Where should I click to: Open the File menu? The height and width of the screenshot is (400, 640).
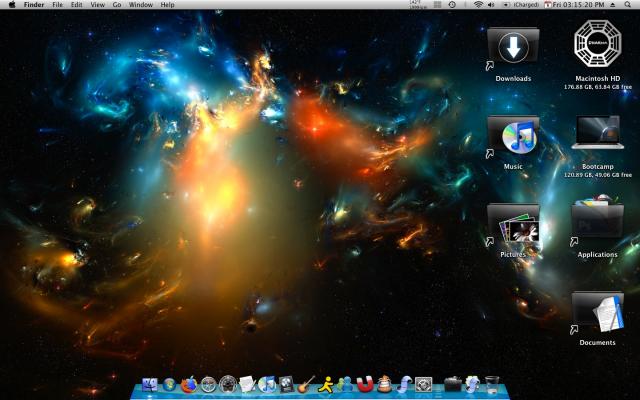(57, 5)
